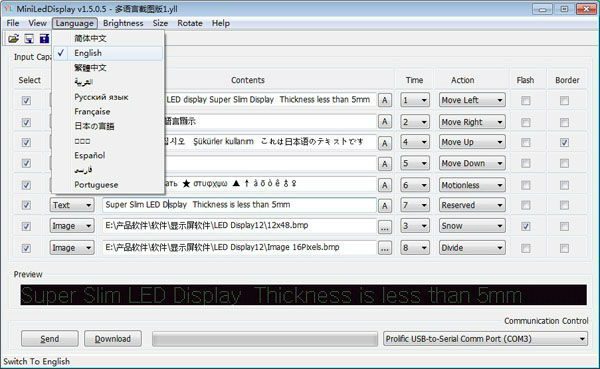Disable Border for the Move Up row

564,142
